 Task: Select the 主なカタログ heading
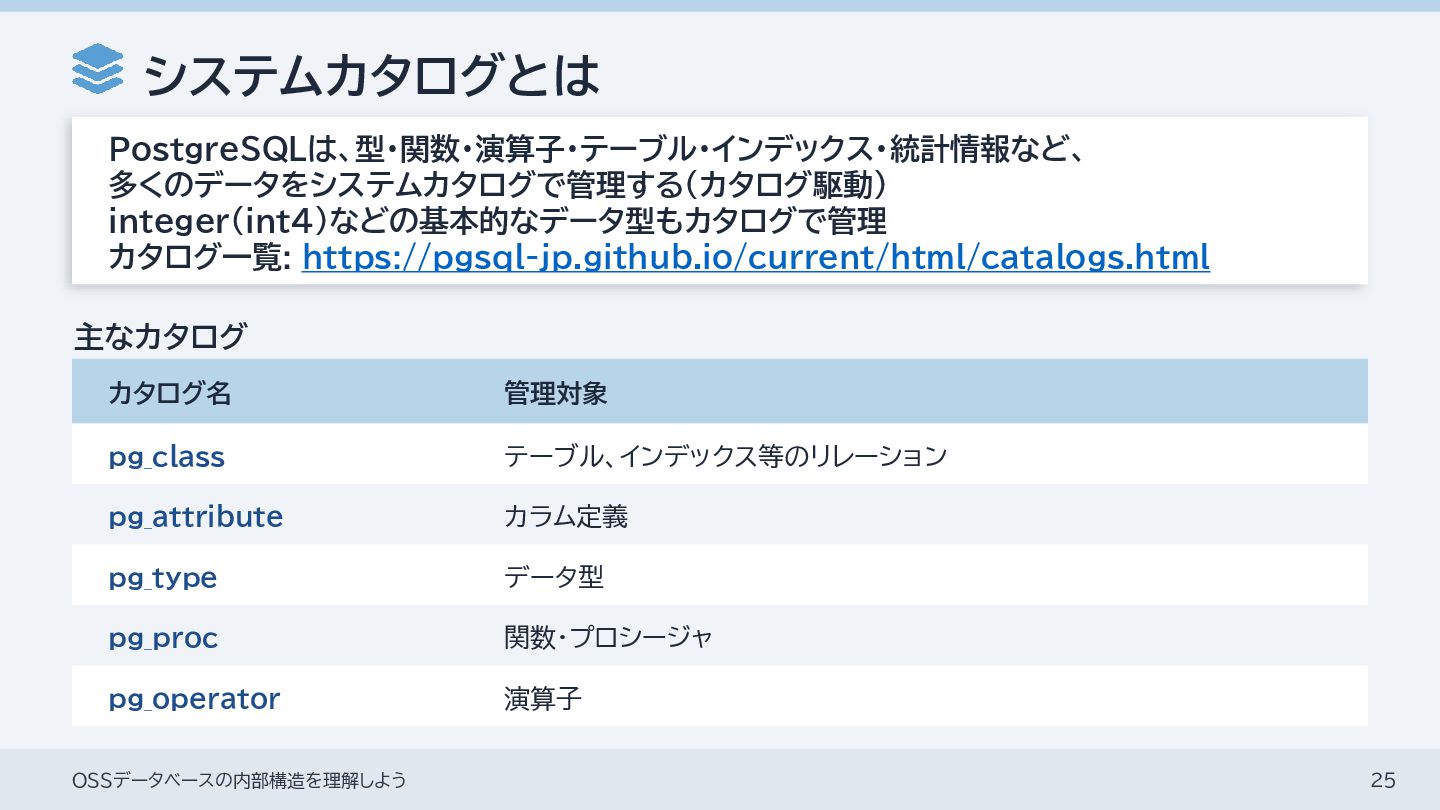tap(159, 337)
